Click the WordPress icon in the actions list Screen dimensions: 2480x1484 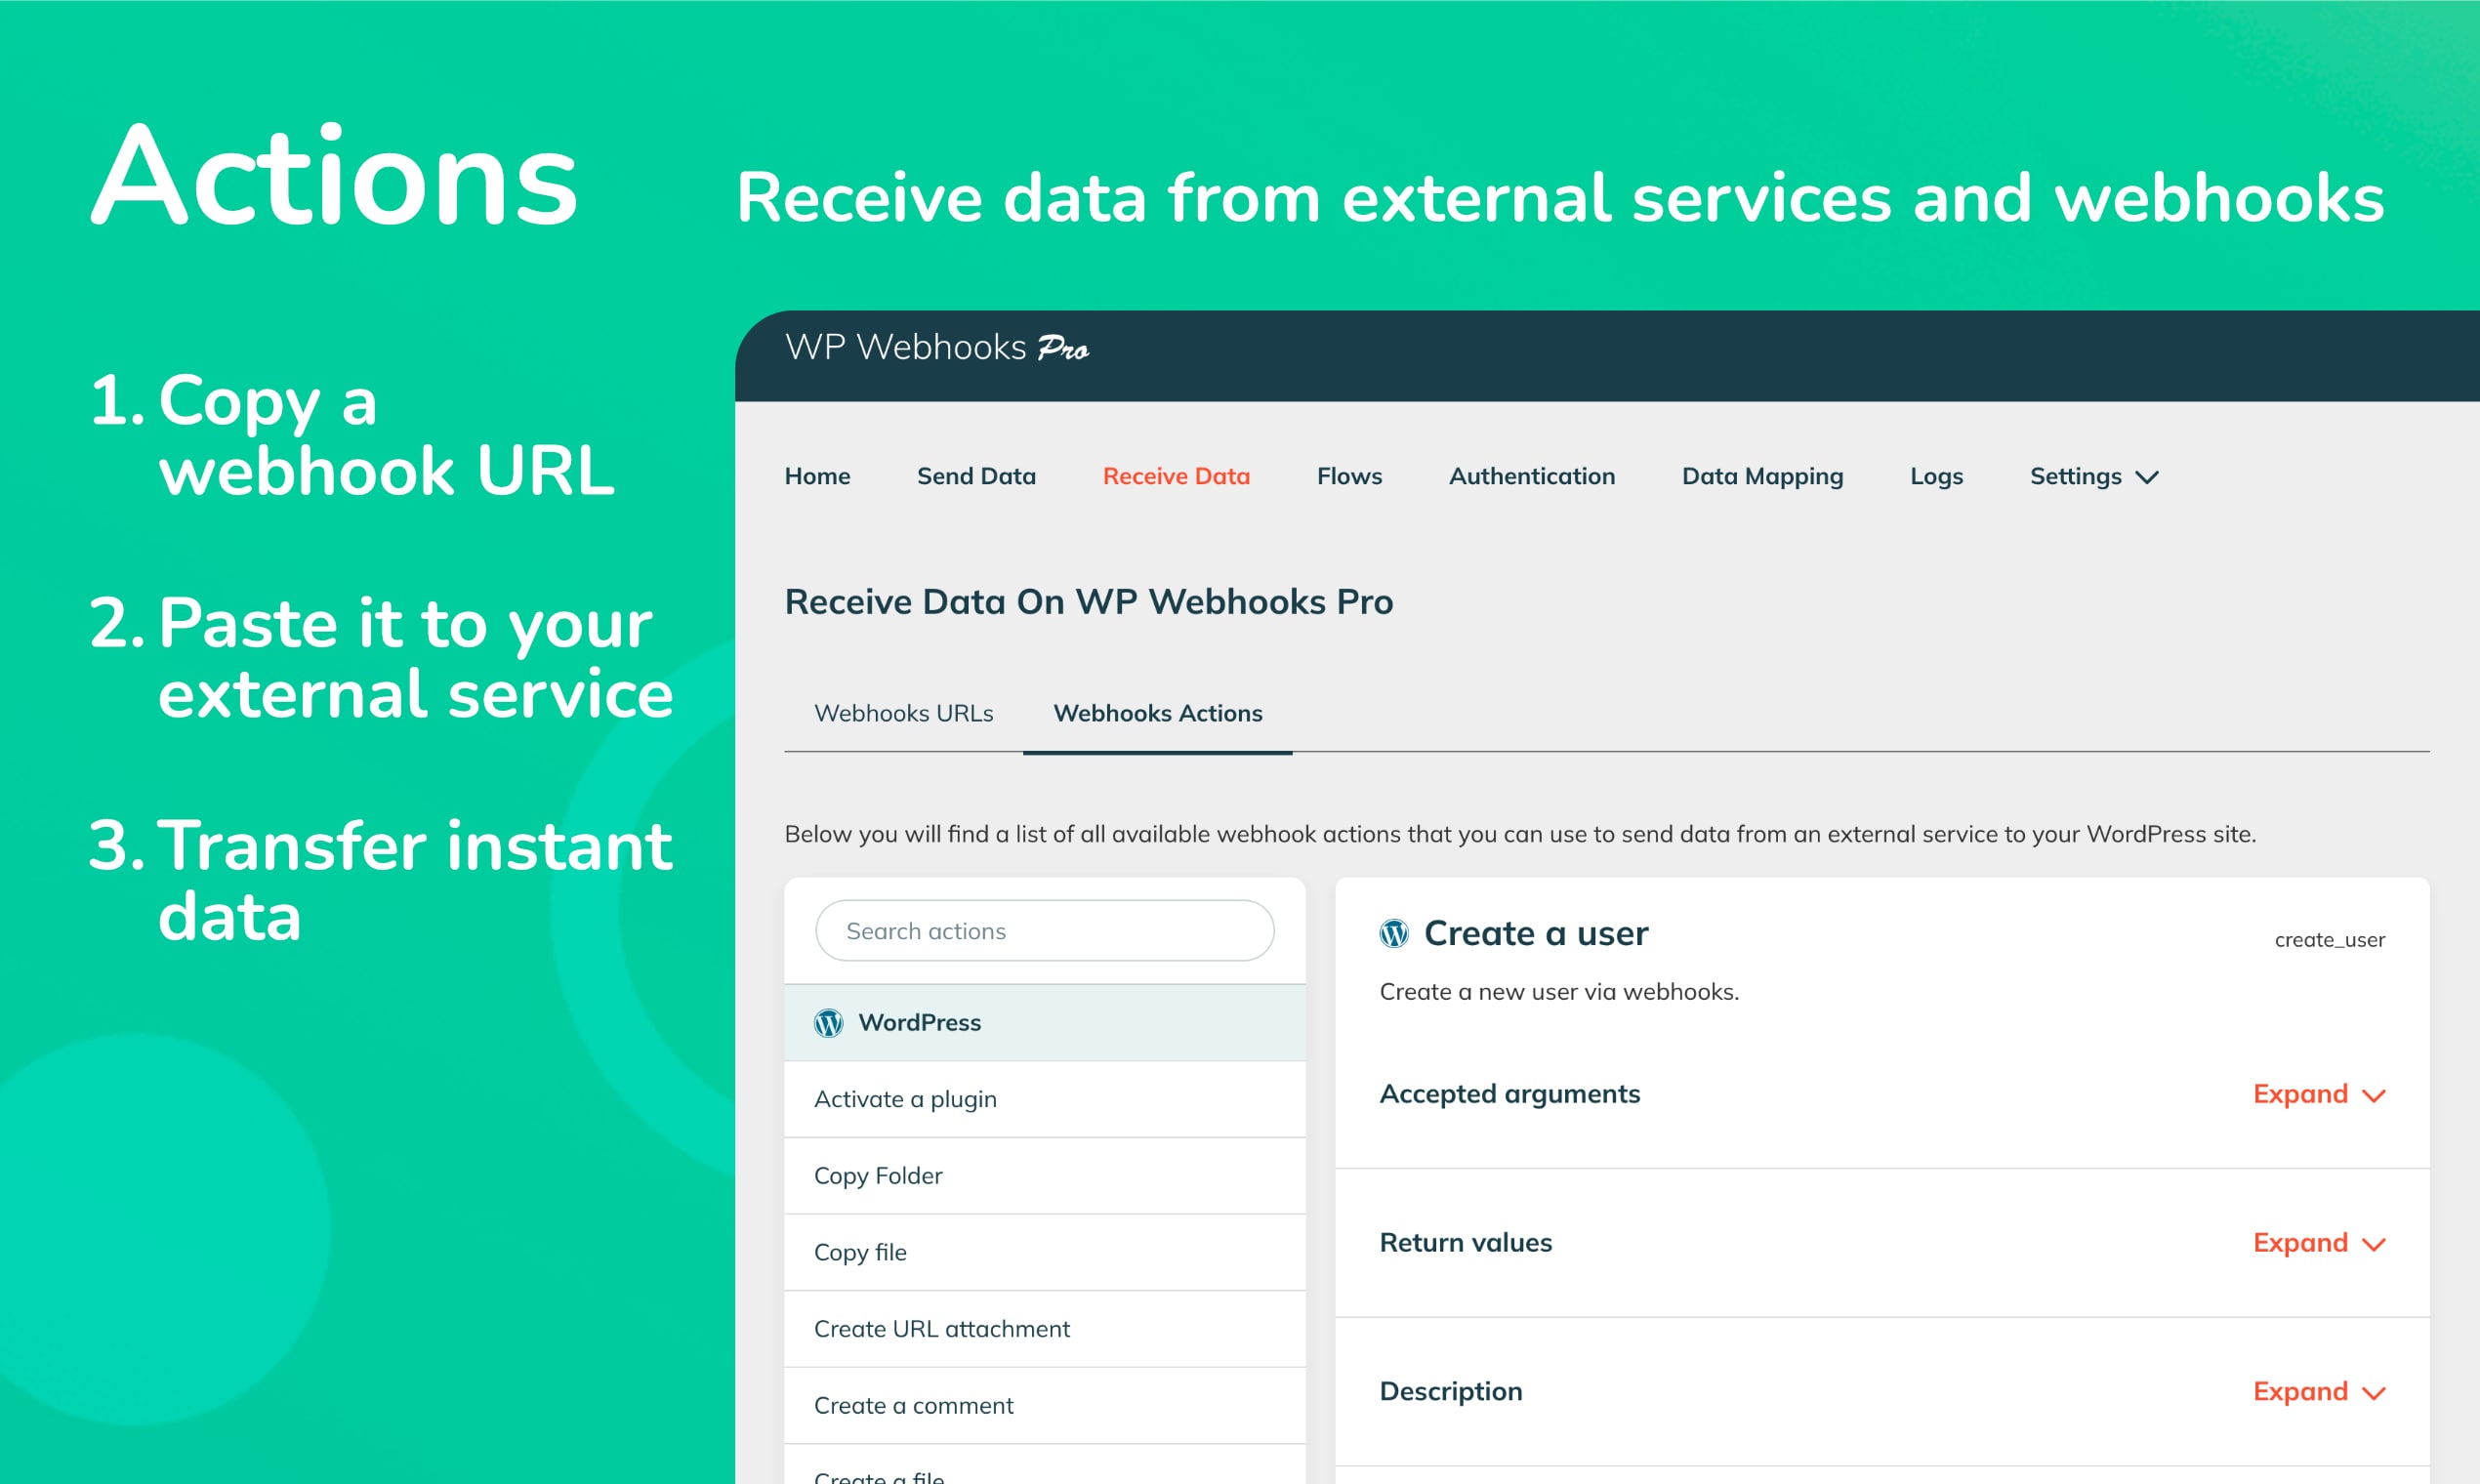tap(828, 1023)
